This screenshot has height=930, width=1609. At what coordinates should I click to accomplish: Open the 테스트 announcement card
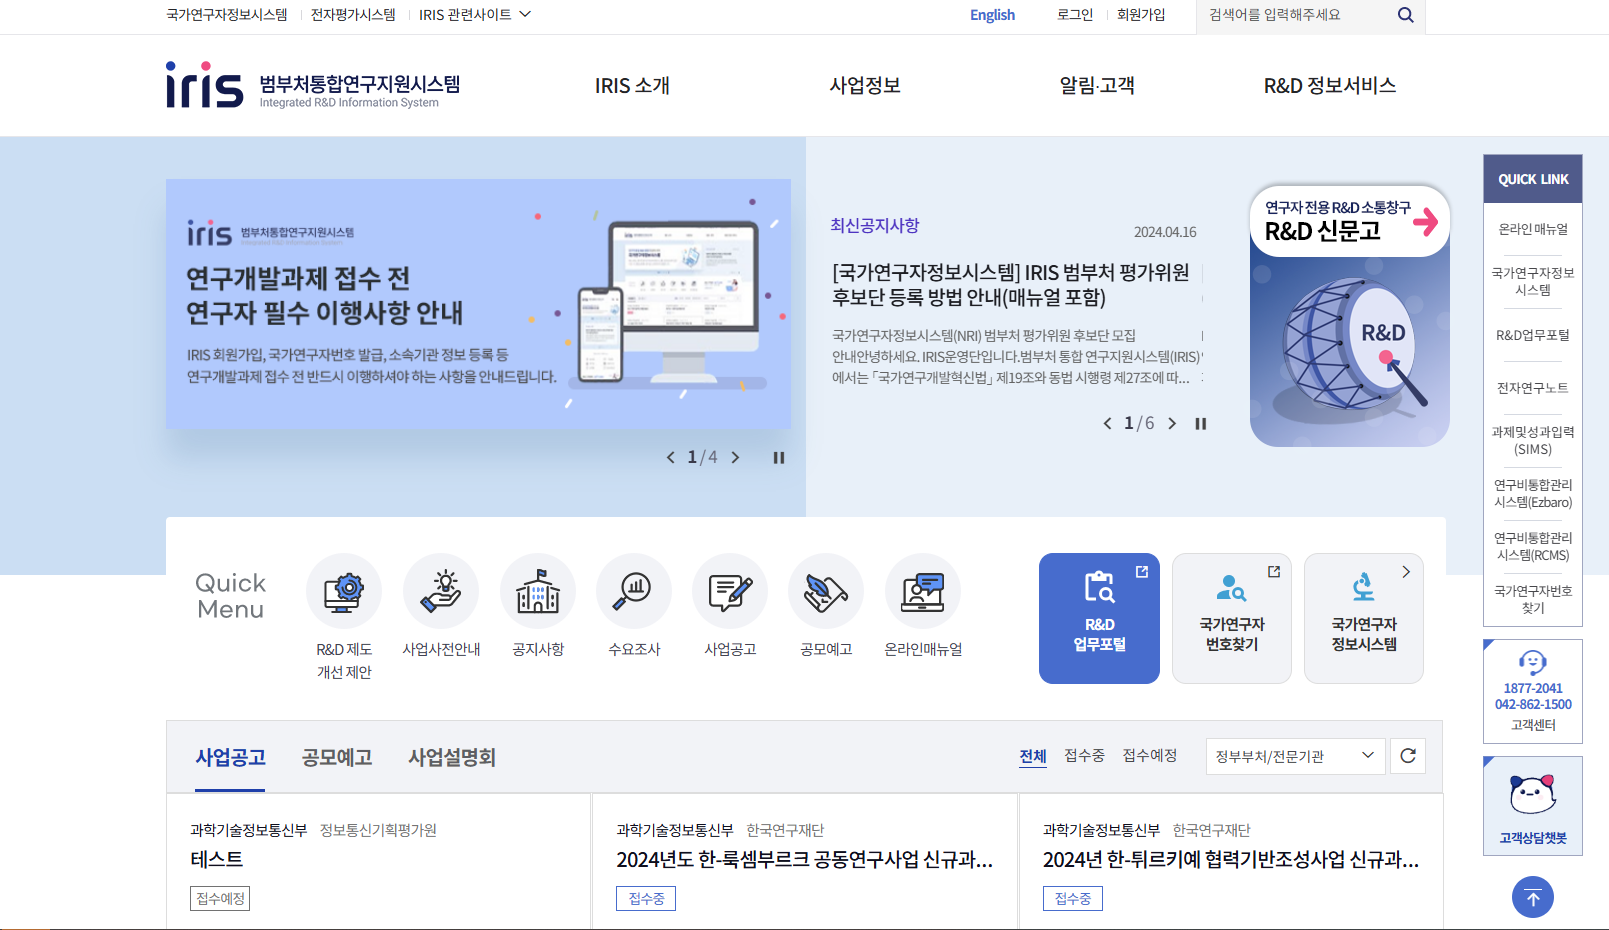(379, 861)
